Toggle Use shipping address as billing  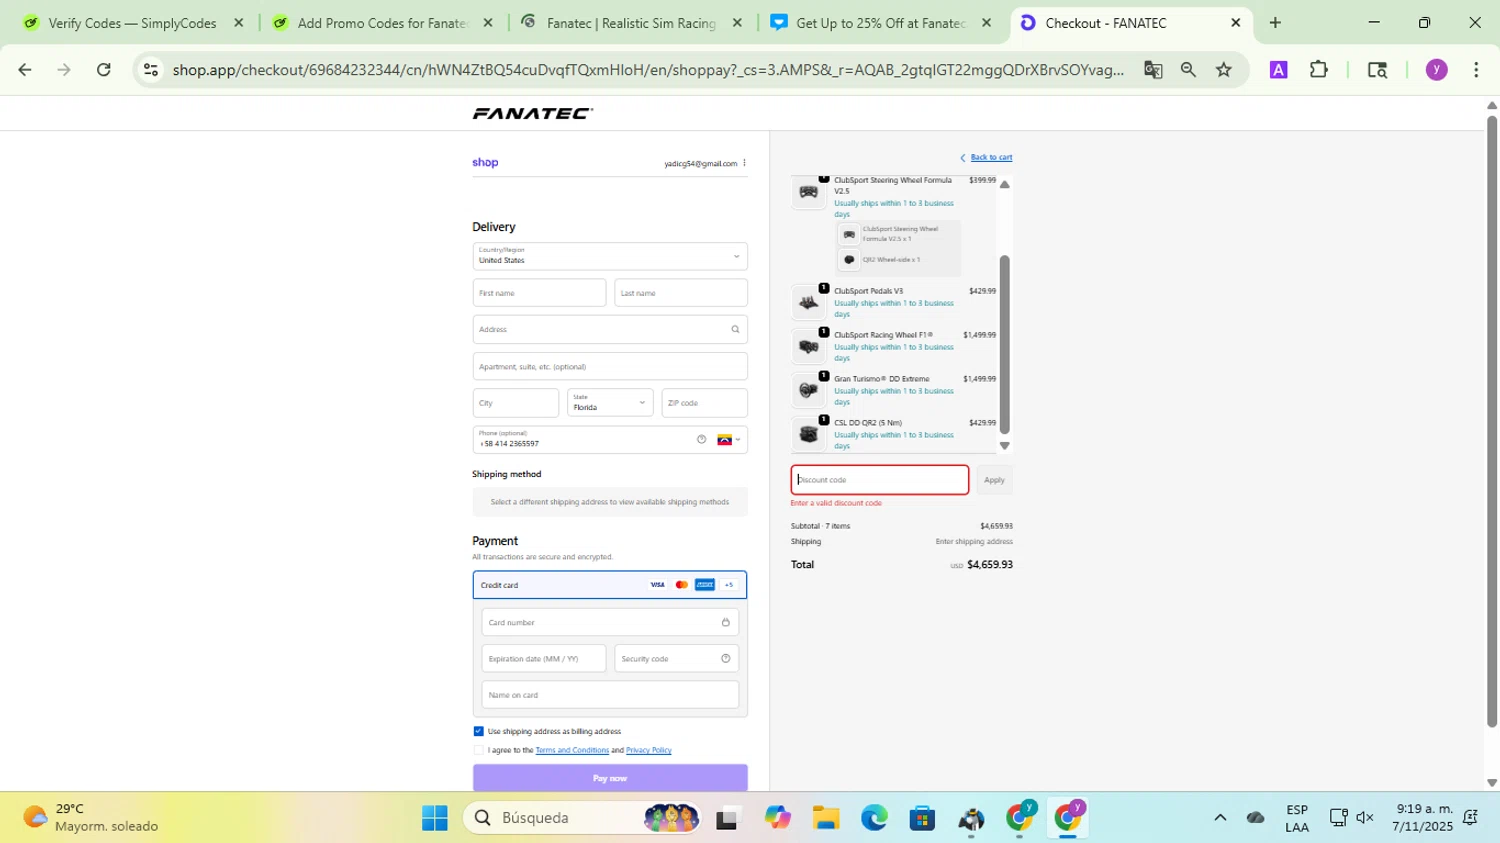478,731
